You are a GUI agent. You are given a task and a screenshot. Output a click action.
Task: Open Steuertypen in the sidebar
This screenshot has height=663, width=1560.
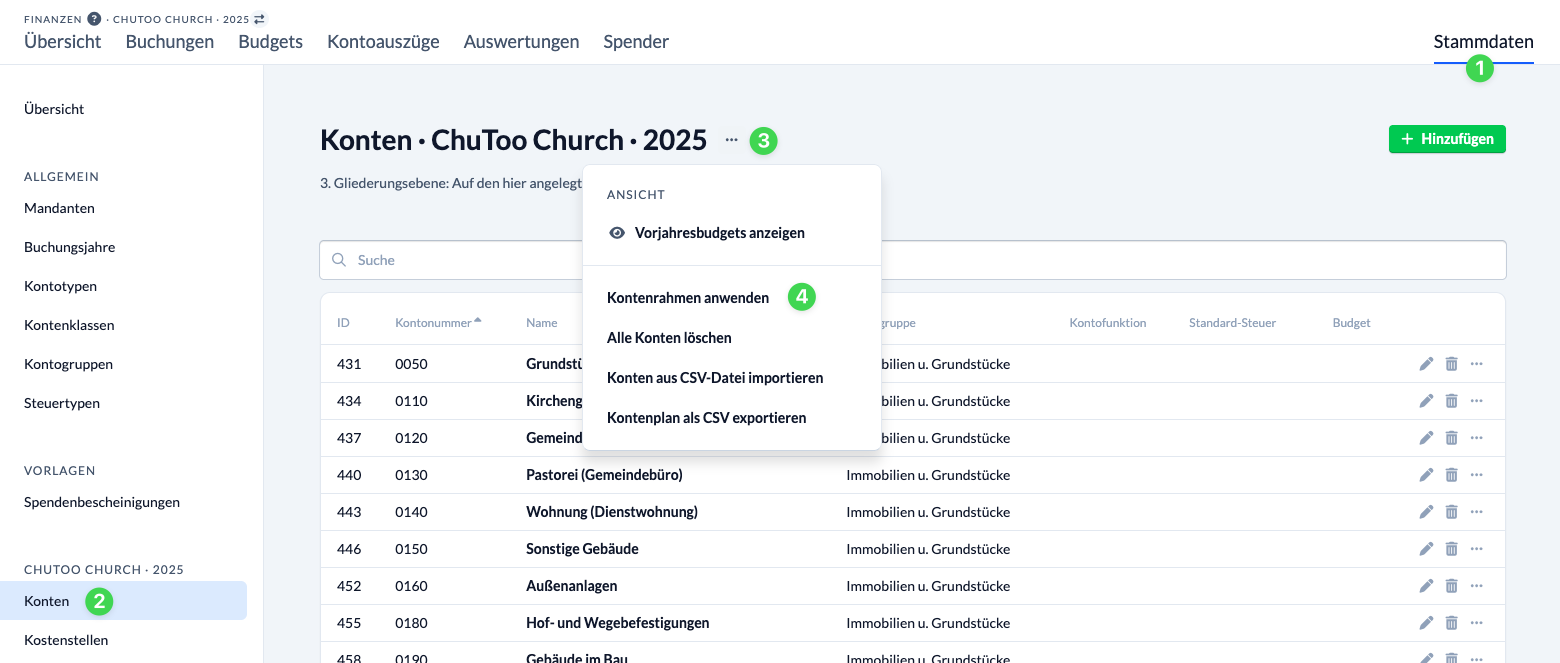[x=62, y=403]
